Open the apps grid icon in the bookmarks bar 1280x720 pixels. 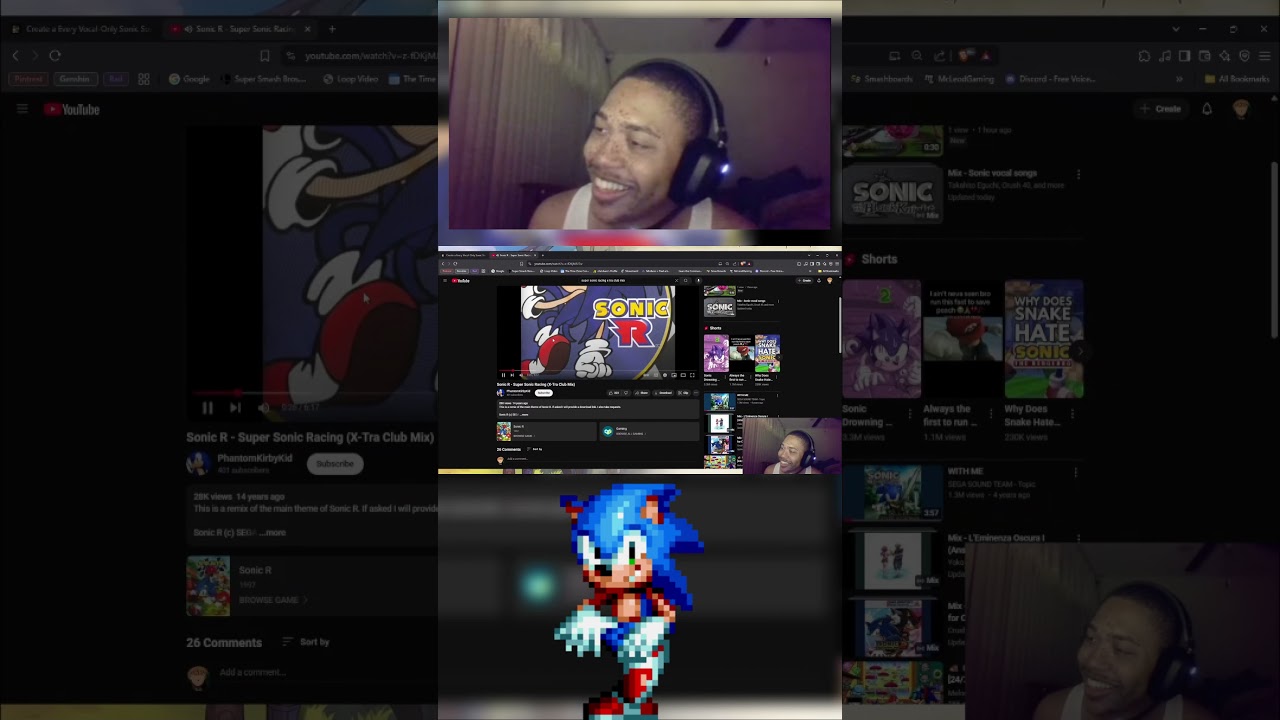pyautogui.click(x=144, y=79)
